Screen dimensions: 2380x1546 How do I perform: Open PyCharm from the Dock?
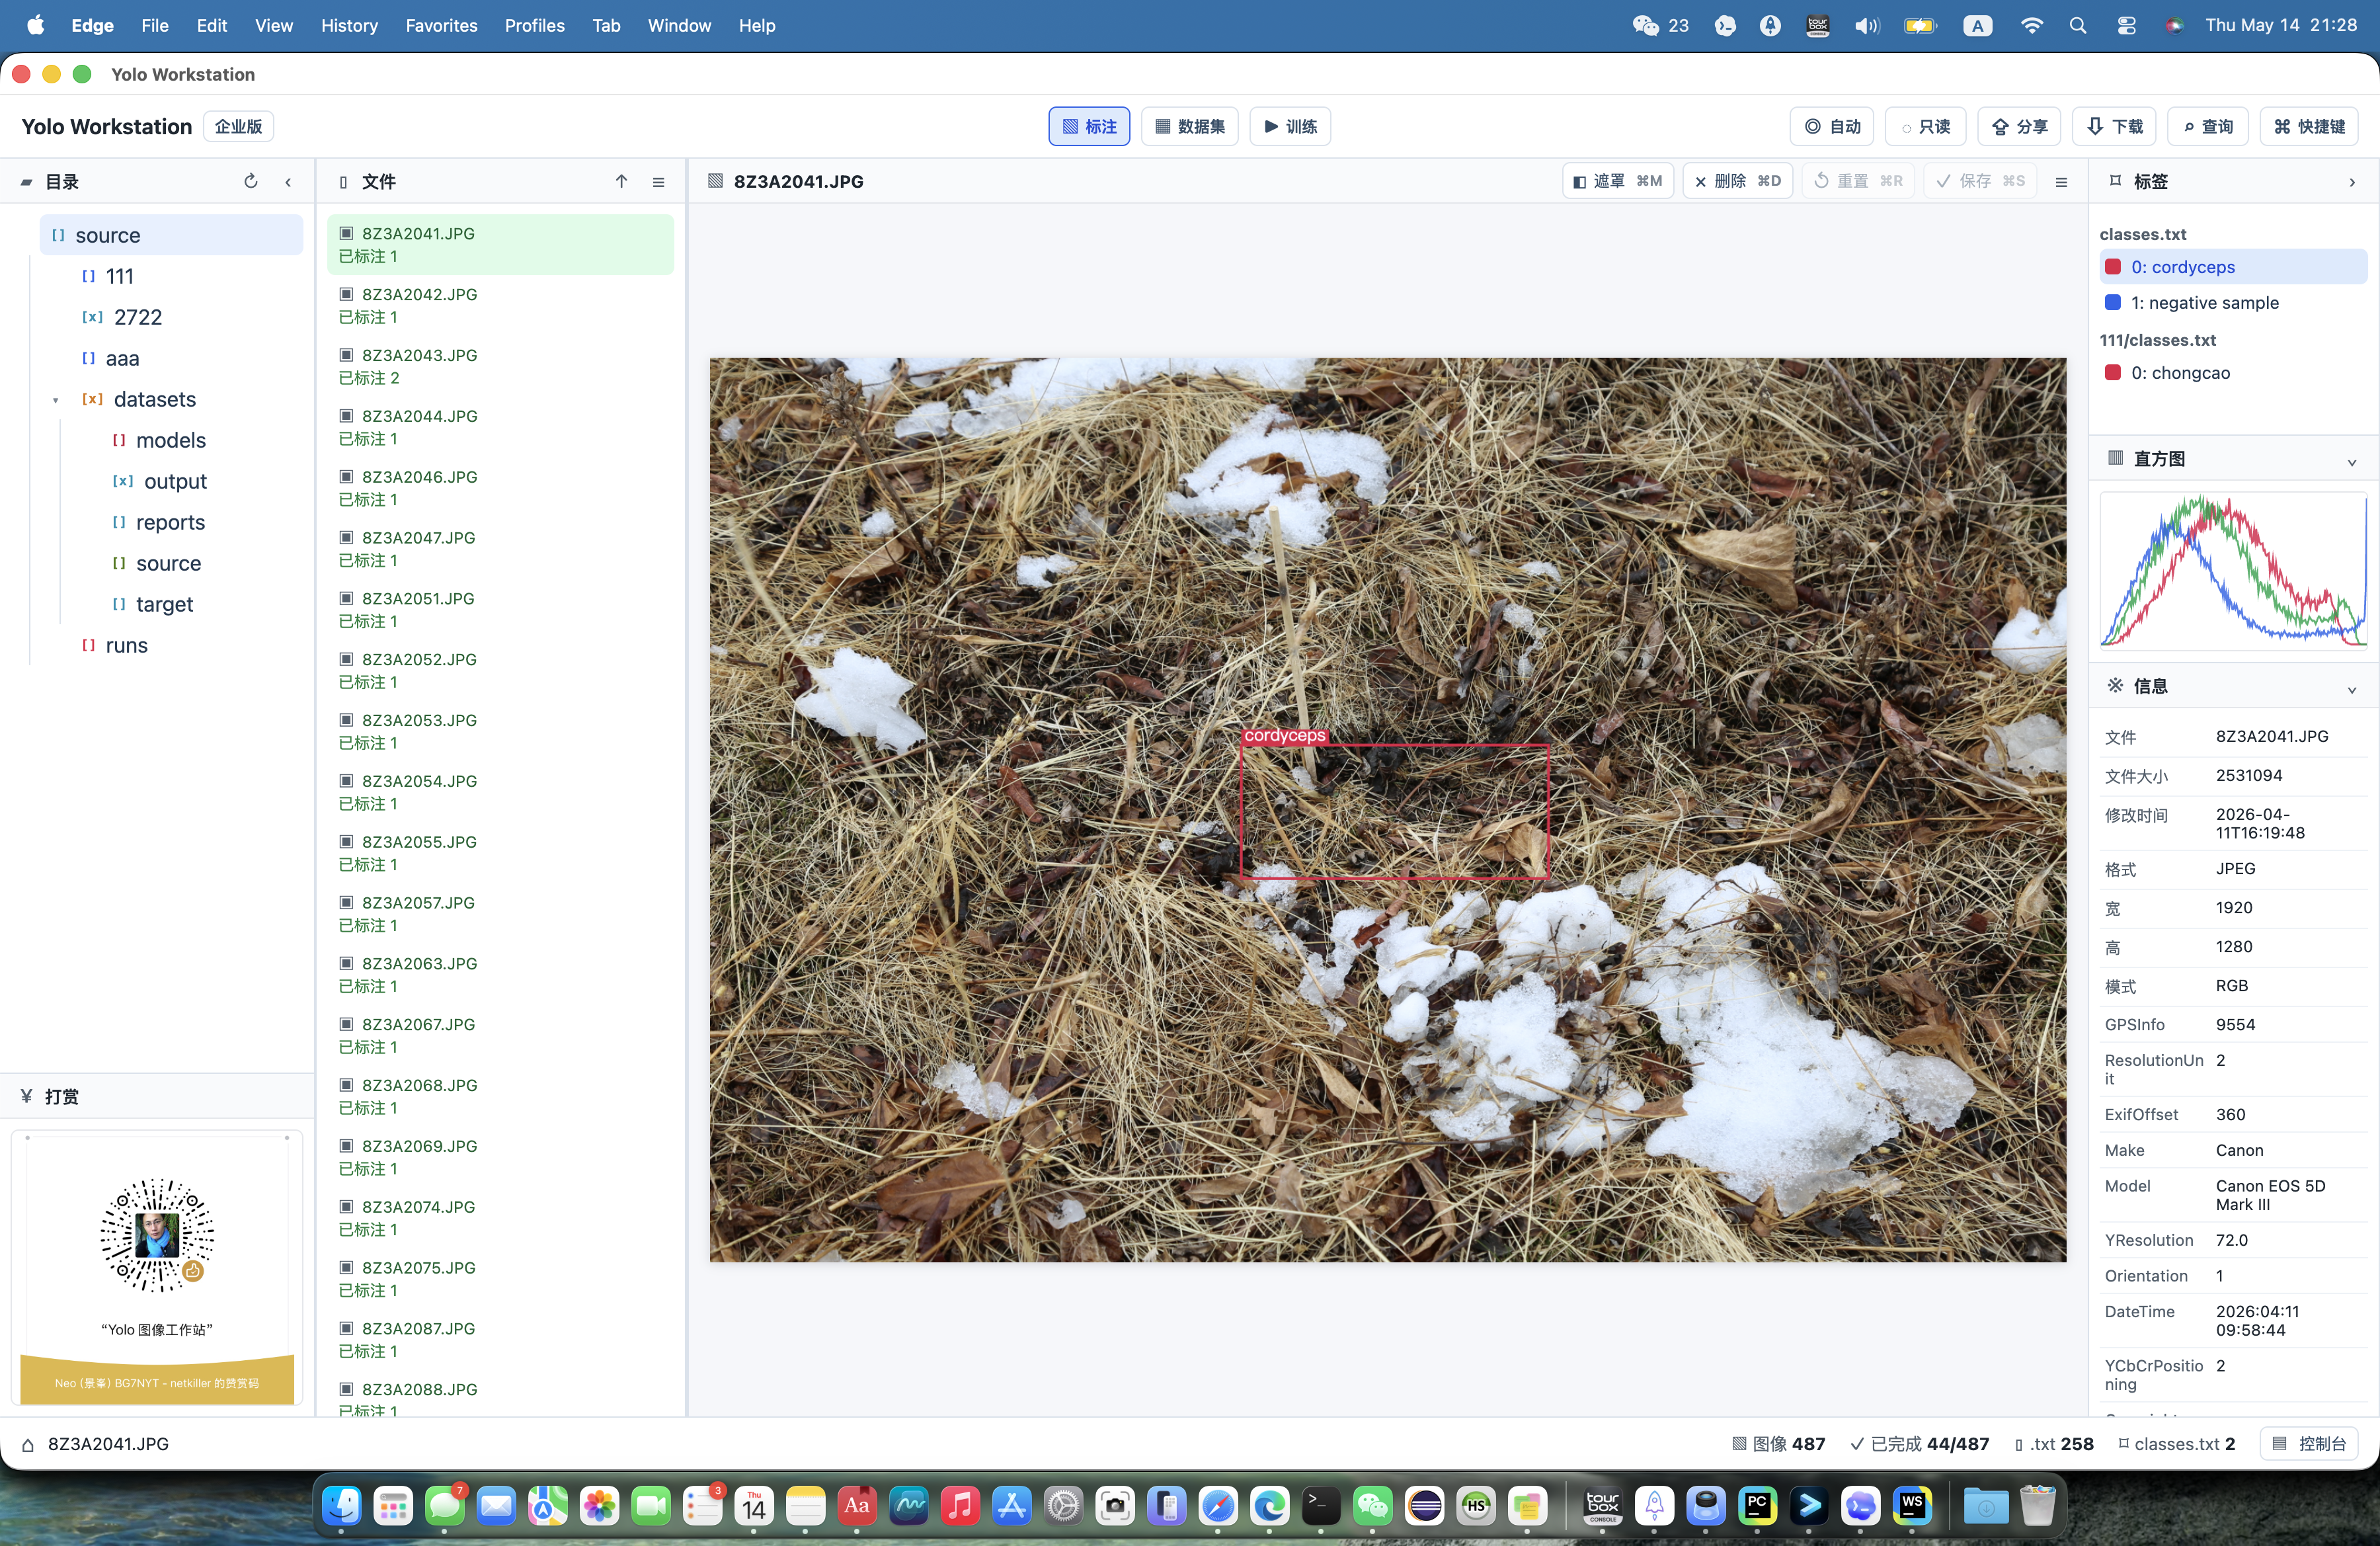[1758, 1505]
